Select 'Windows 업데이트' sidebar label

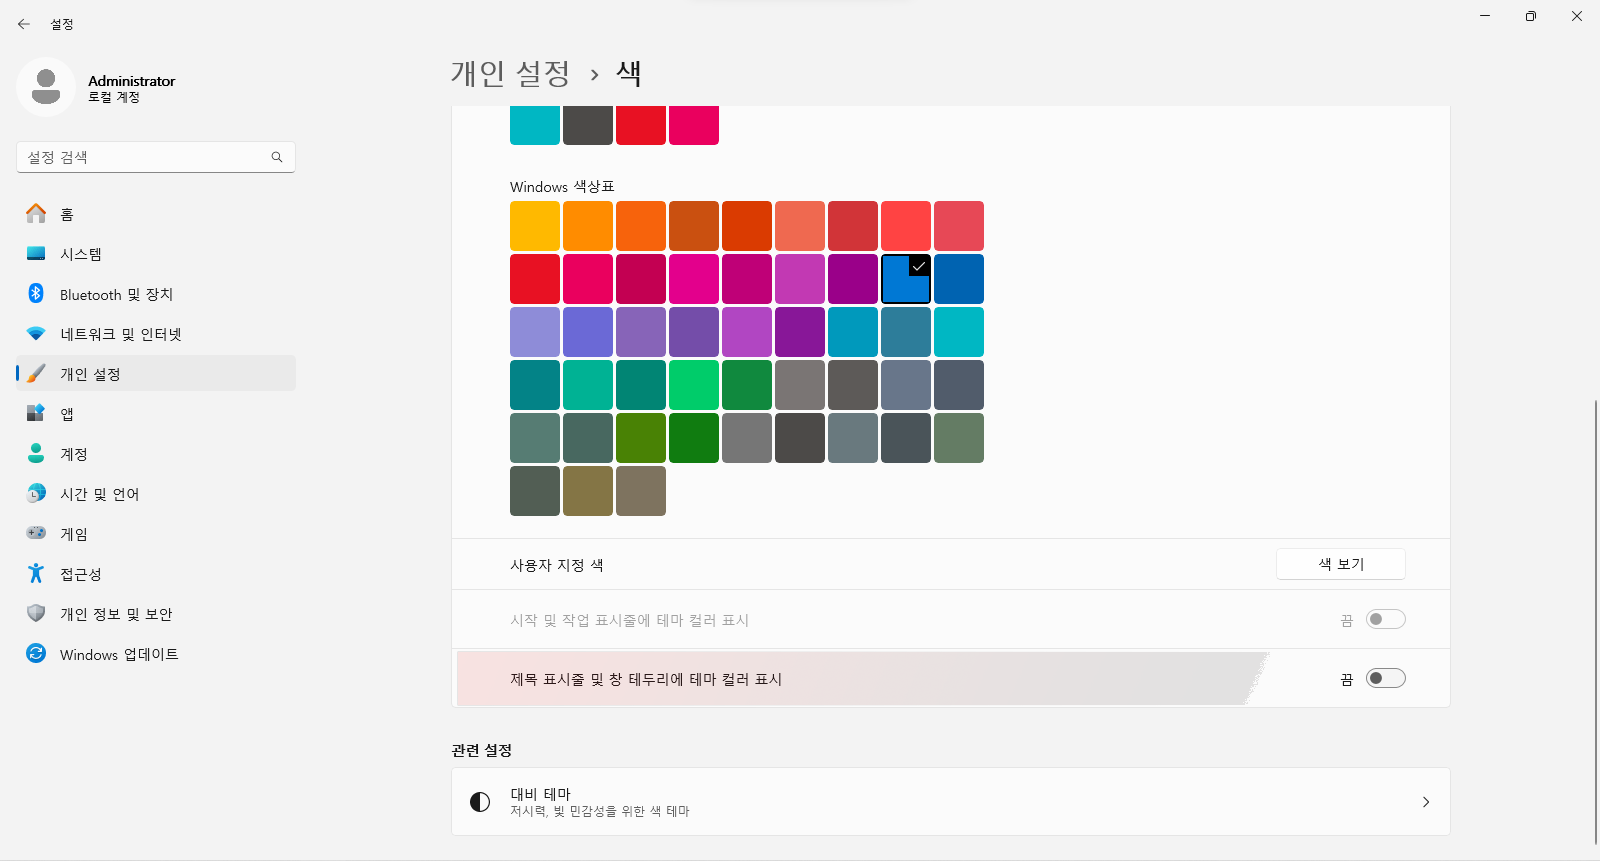[119, 654]
